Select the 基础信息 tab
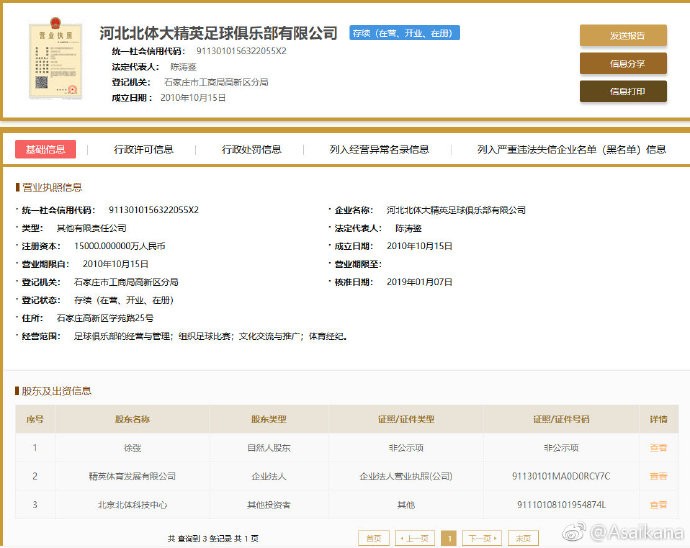The height and width of the screenshot is (548, 690). [x=46, y=149]
